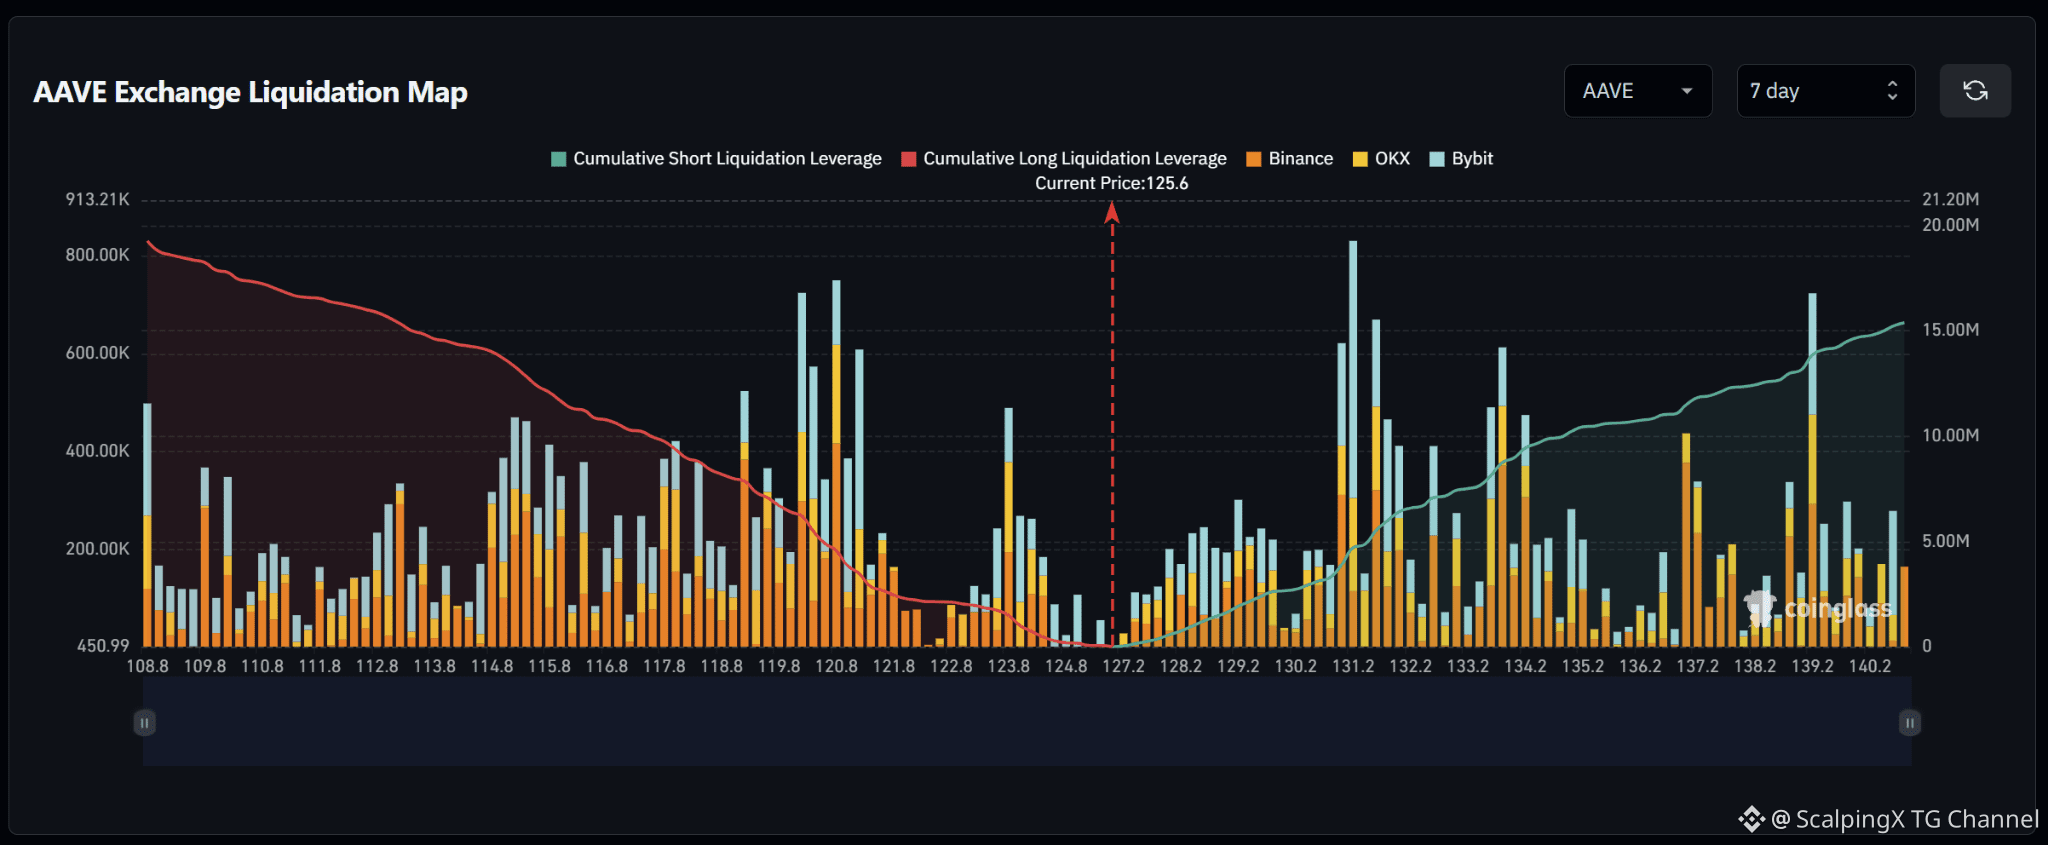The height and width of the screenshot is (845, 2048).
Task: Toggle the Bybit legend entry
Action: (1461, 159)
